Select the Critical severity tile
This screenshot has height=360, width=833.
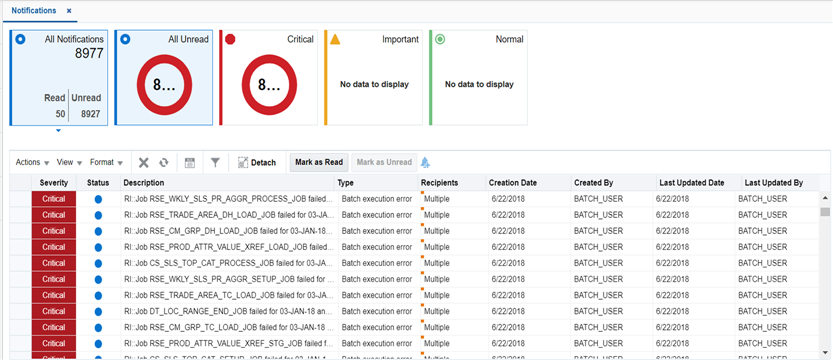tap(268, 78)
